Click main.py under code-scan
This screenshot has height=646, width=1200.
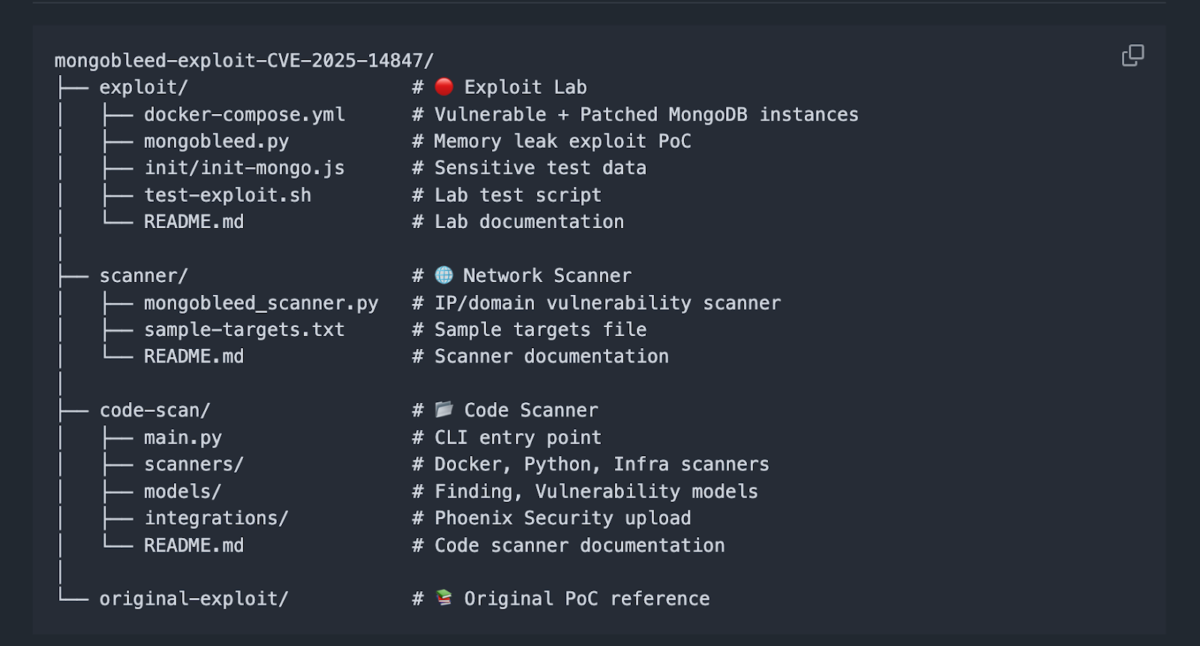pyautogui.click(x=183, y=438)
